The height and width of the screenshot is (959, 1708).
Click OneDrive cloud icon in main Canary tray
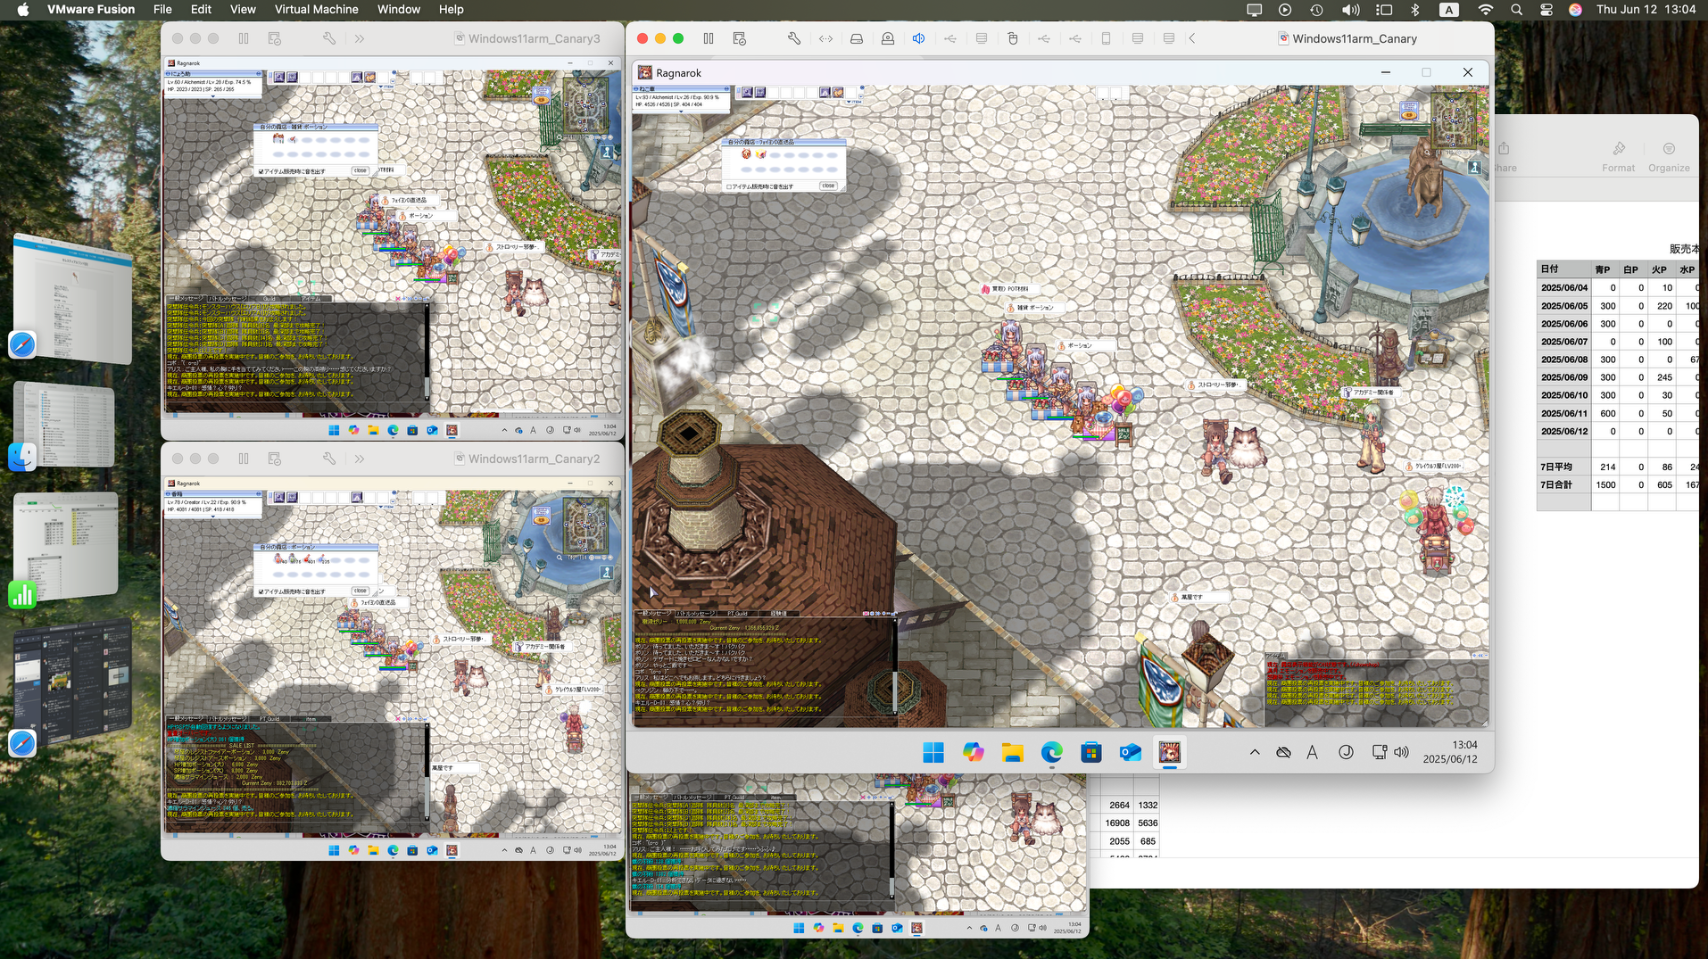(1283, 752)
